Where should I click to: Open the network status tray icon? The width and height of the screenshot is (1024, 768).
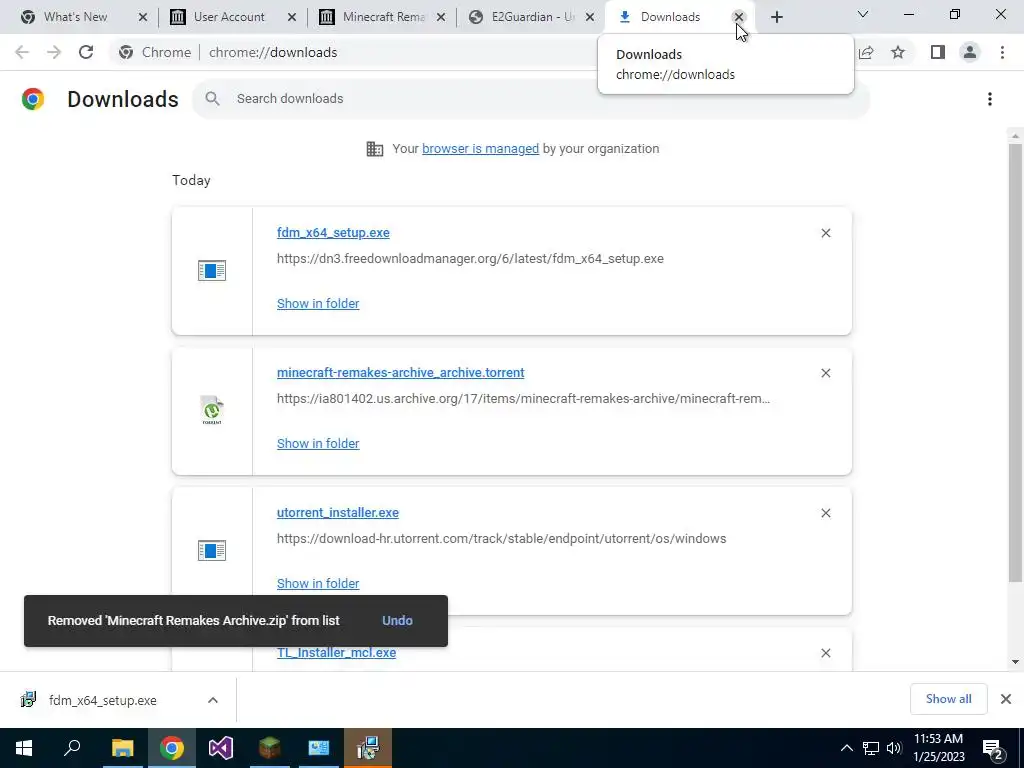(x=871, y=748)
